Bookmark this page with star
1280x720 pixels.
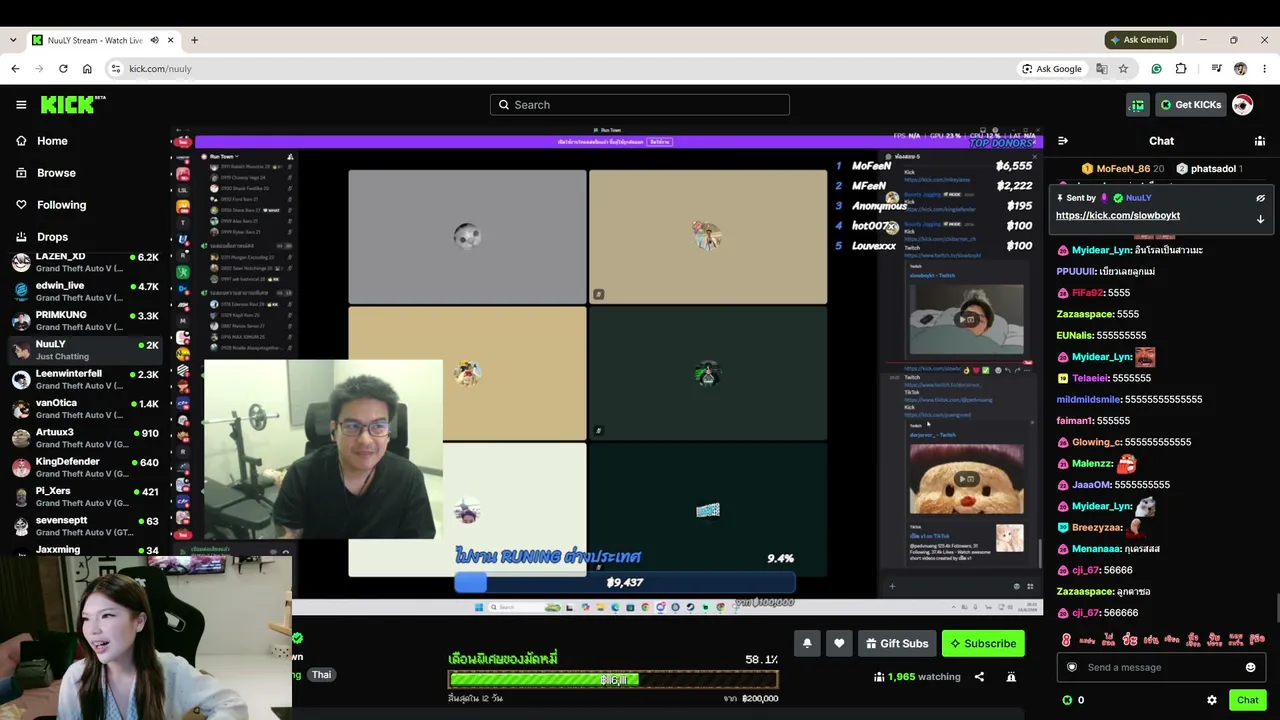click(x=1123, y=69)
